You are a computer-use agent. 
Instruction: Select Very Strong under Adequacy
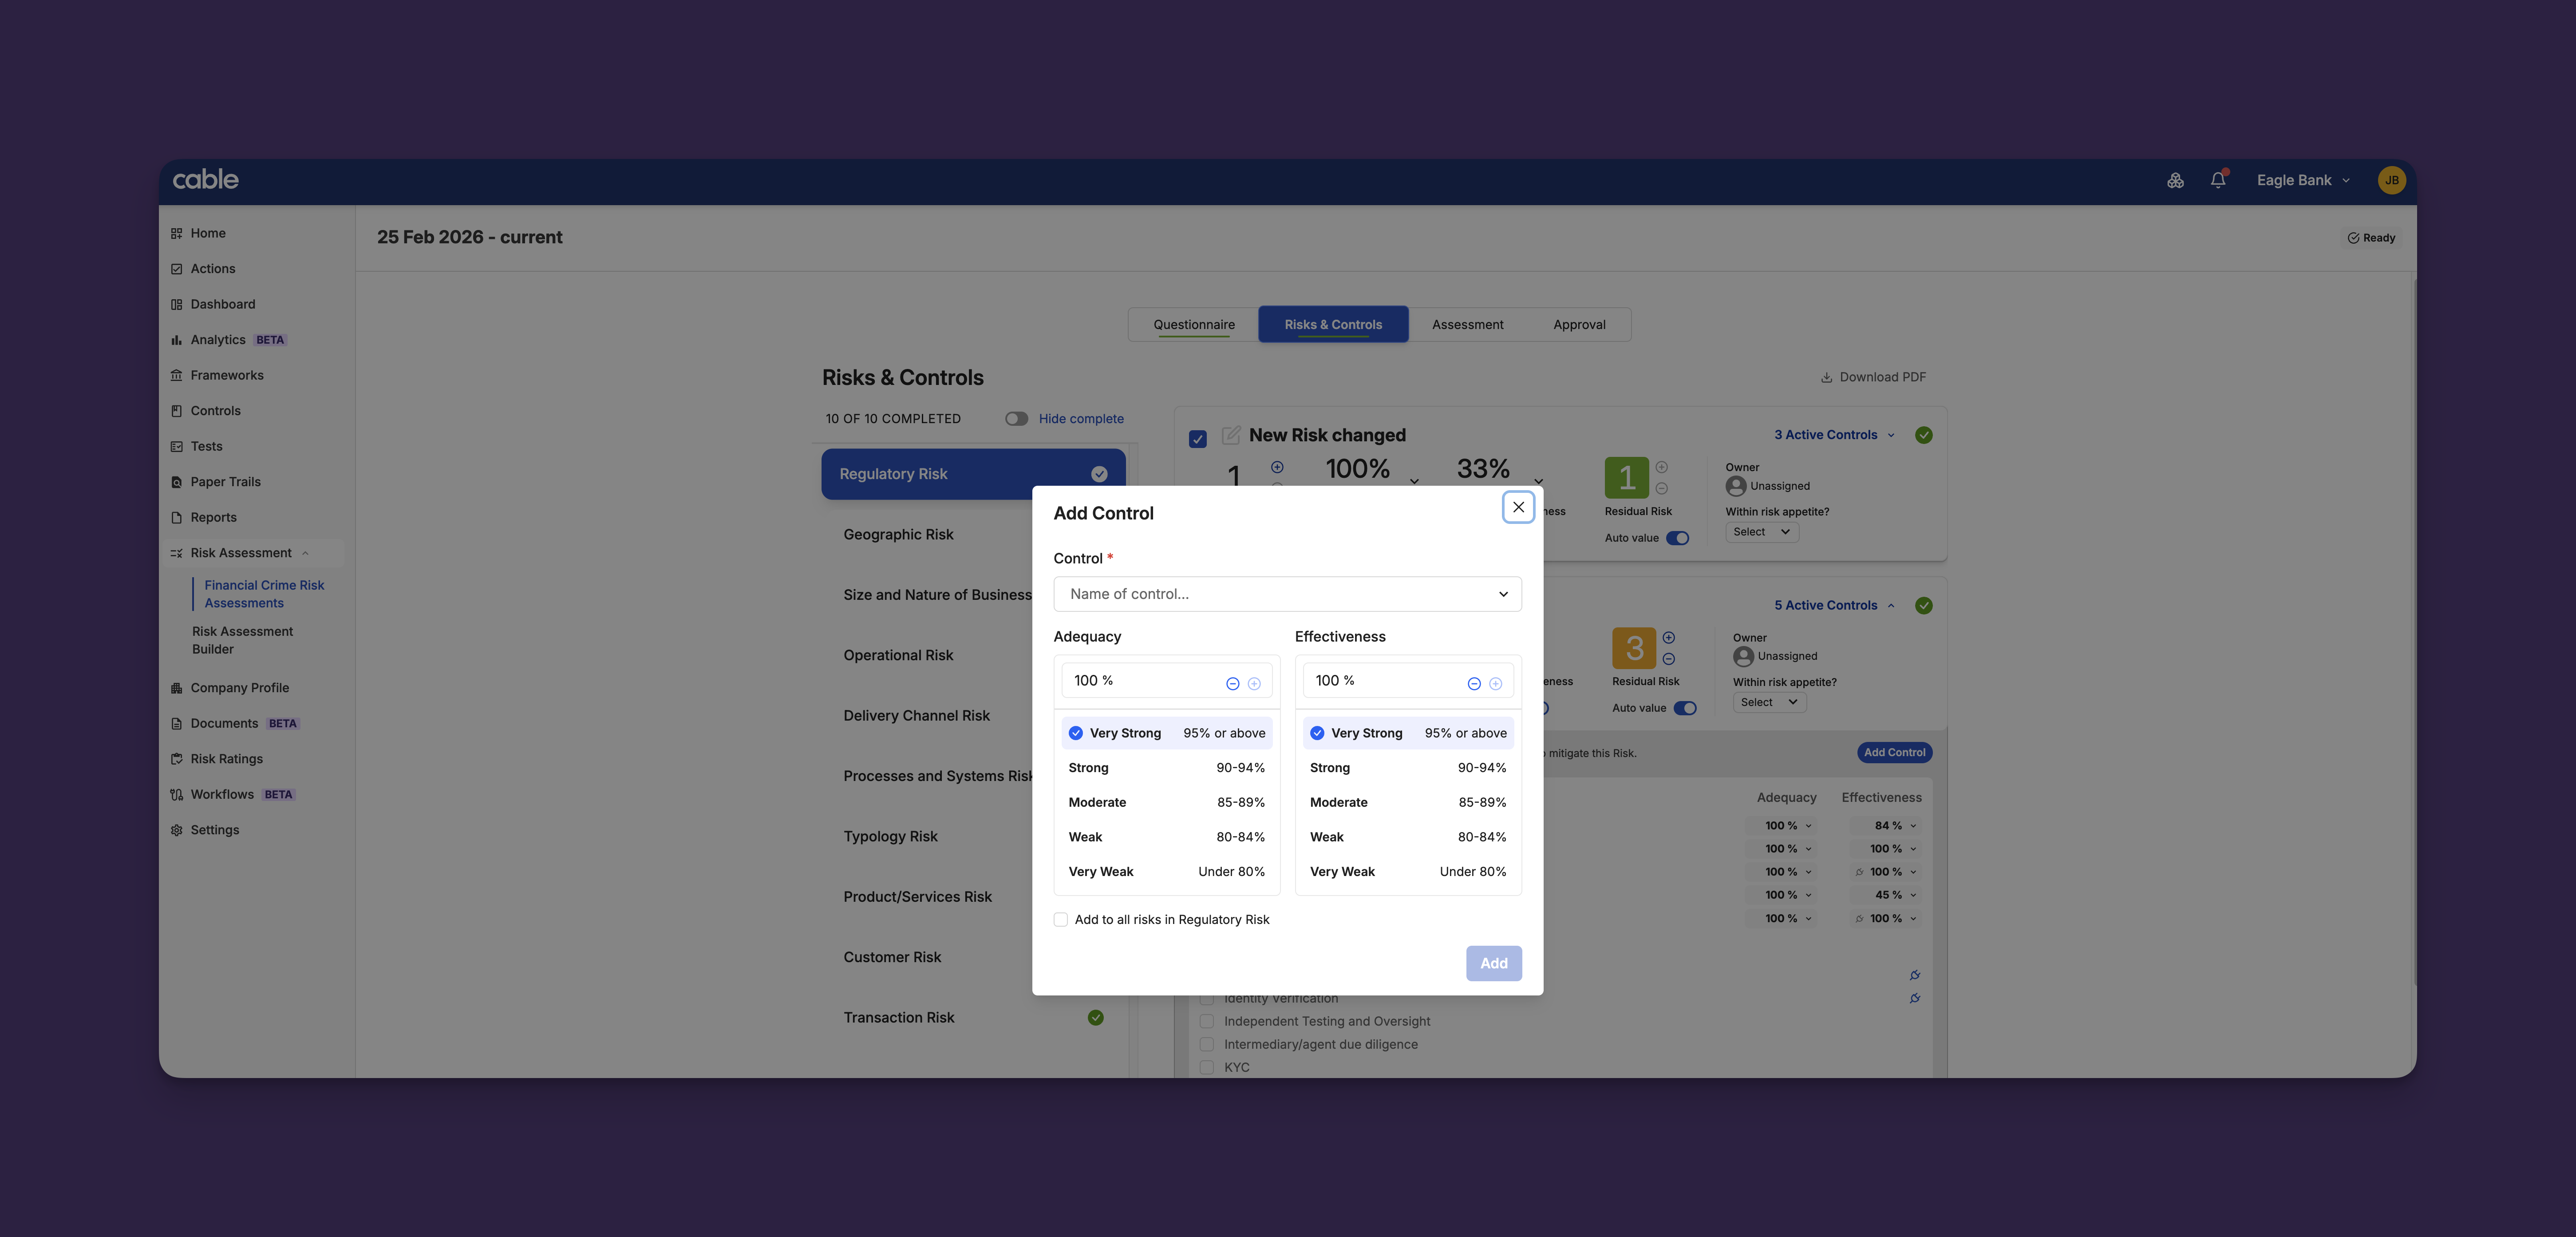[x=1167, y=733]
